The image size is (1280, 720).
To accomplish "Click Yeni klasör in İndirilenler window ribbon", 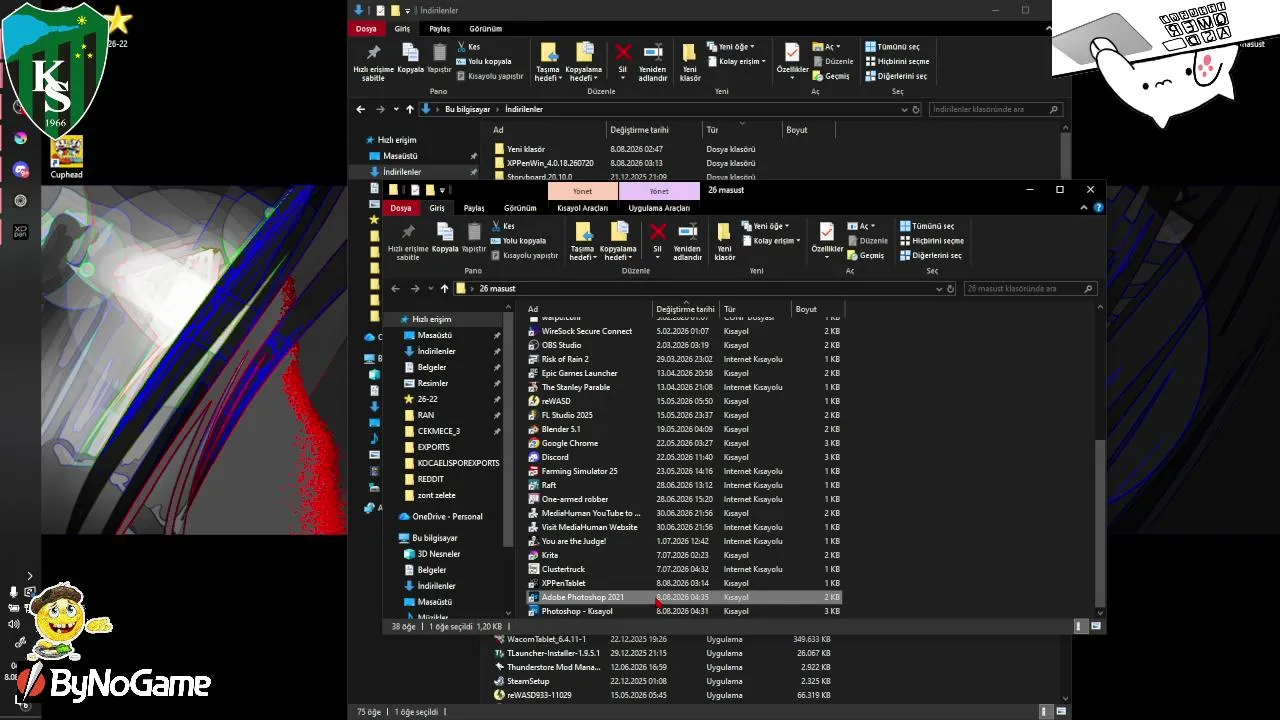I will 690,62.
